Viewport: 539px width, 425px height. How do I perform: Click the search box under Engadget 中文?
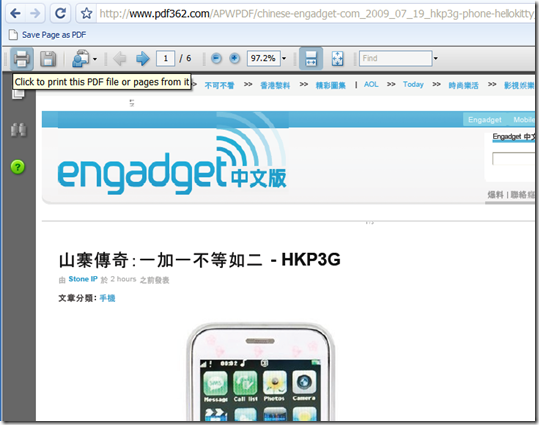pos(514,159)
